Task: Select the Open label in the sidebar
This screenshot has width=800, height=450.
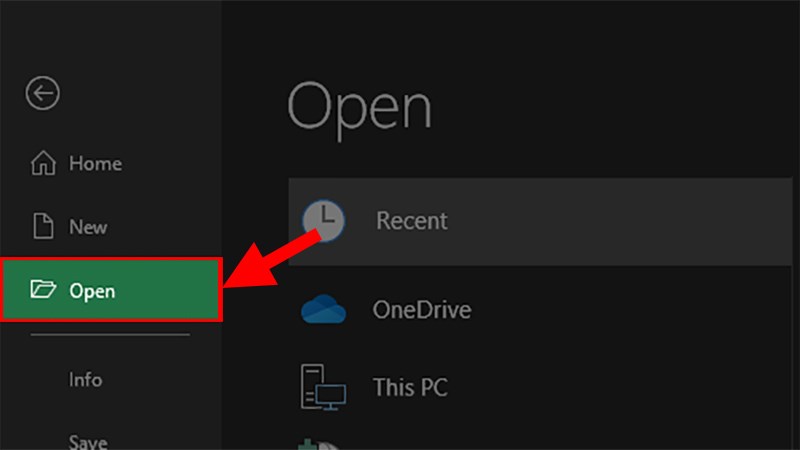Action: pos(92,292)
